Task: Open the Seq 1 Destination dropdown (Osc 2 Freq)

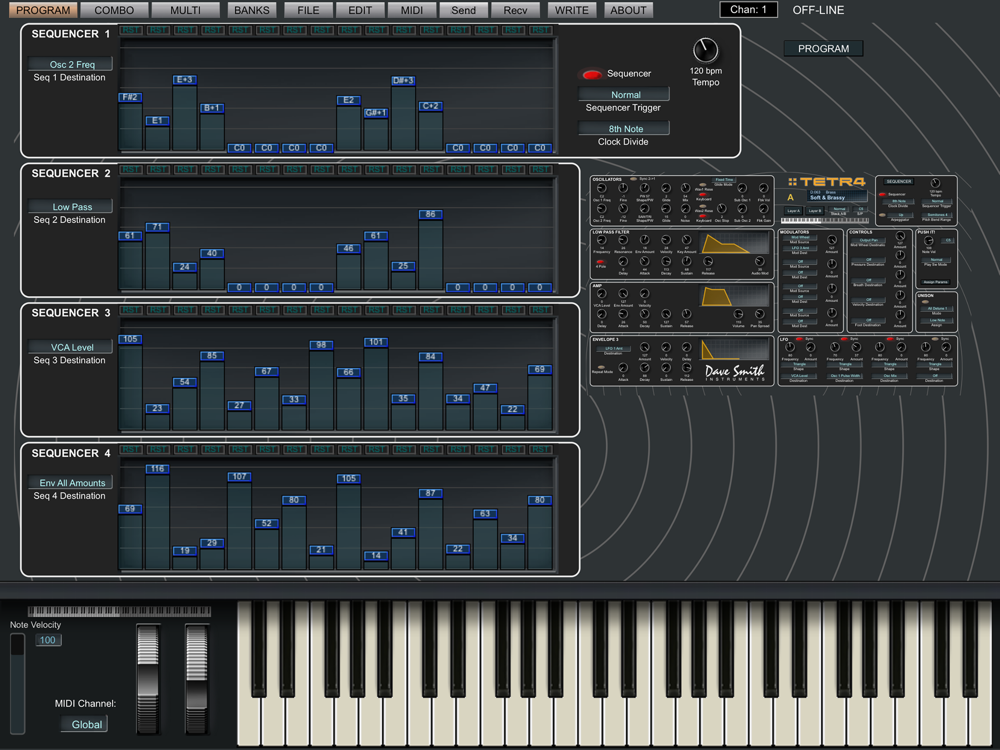Action: click(x=71, y=64)
